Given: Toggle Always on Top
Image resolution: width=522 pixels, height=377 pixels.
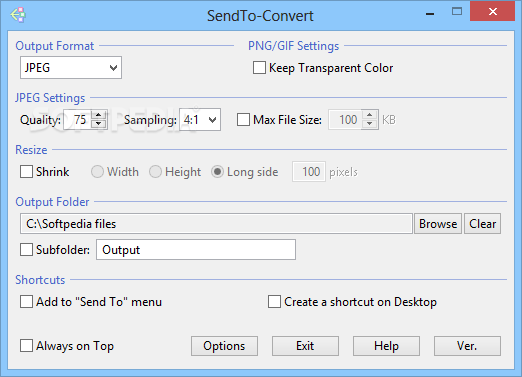Looking at the screenshot, I should (x=26, y=346).
